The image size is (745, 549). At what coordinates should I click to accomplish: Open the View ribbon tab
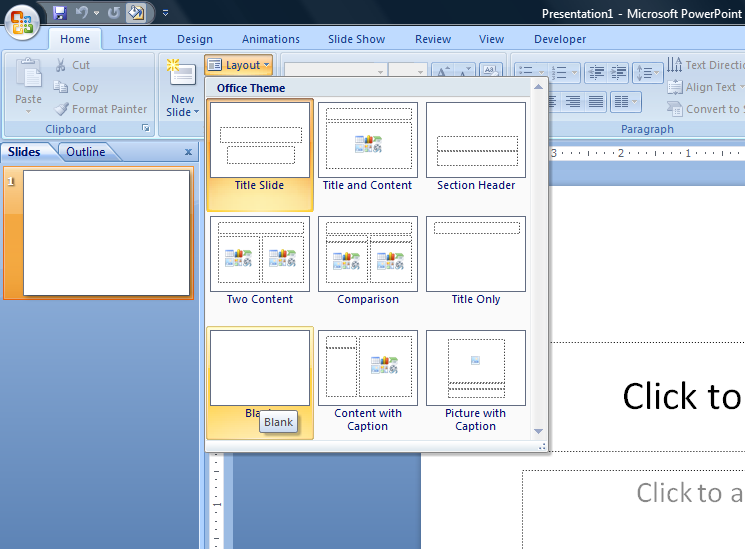pyautogui.click(x=491, y=39)
